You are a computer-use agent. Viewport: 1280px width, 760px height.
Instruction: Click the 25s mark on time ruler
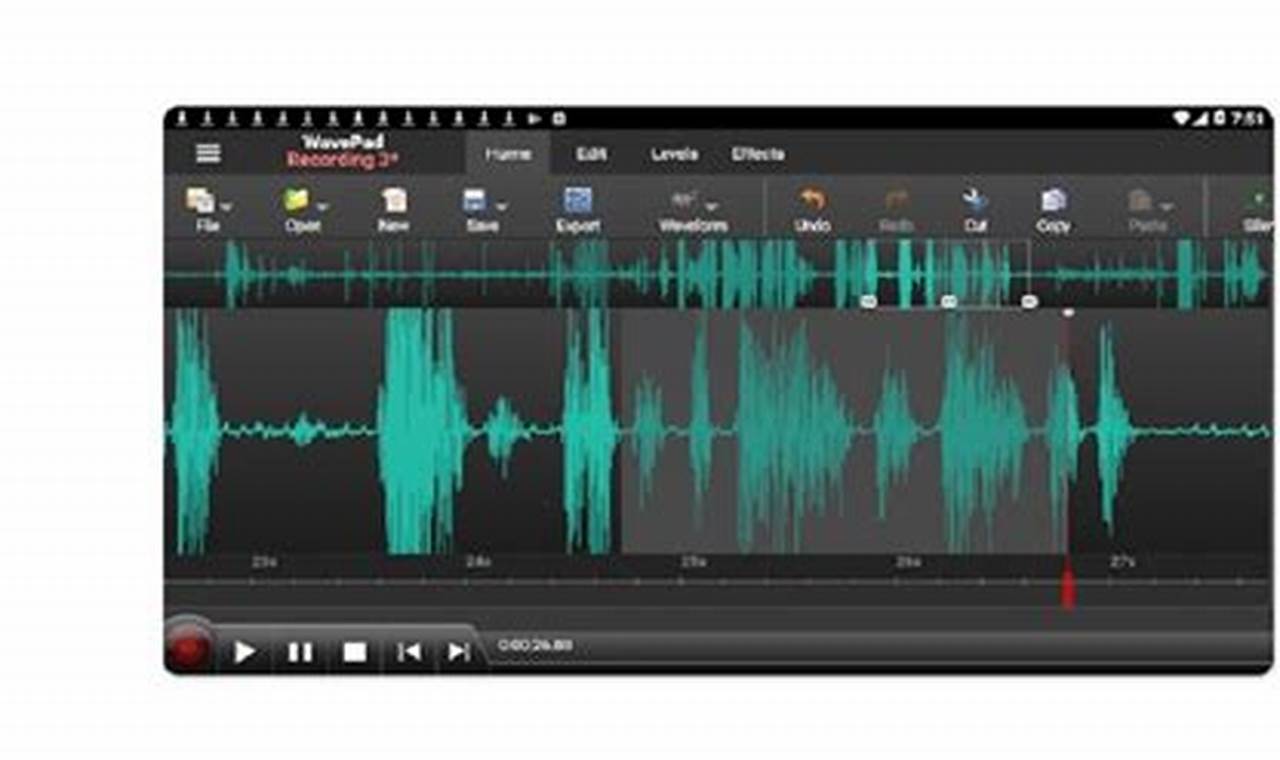693,562
